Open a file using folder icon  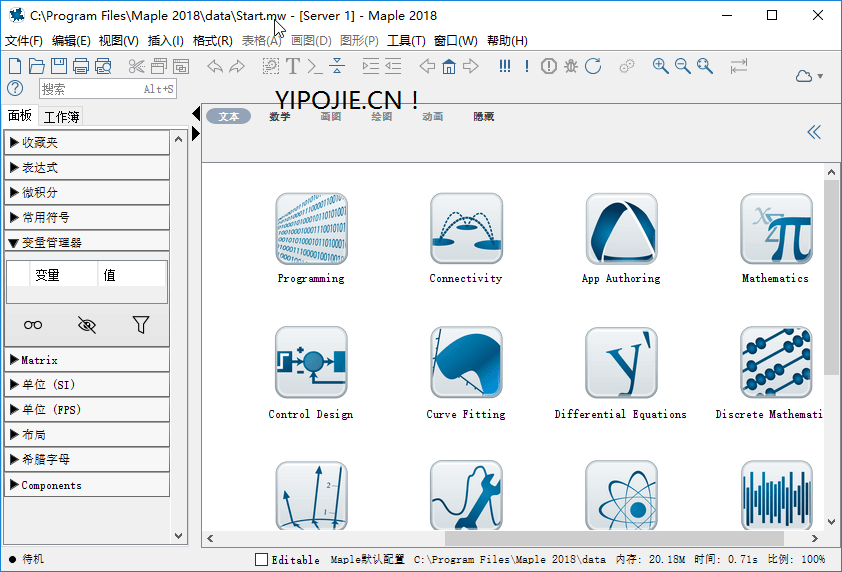click(37, 66)
